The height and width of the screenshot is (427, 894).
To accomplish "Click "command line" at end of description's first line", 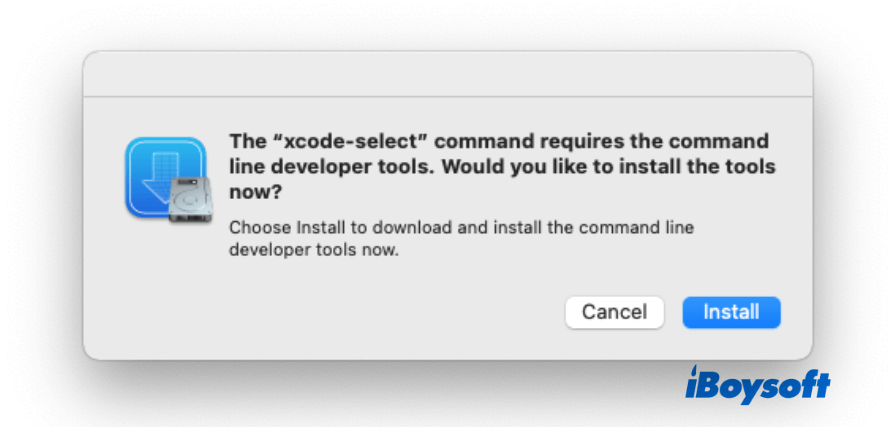I will [x=646, y=227].
